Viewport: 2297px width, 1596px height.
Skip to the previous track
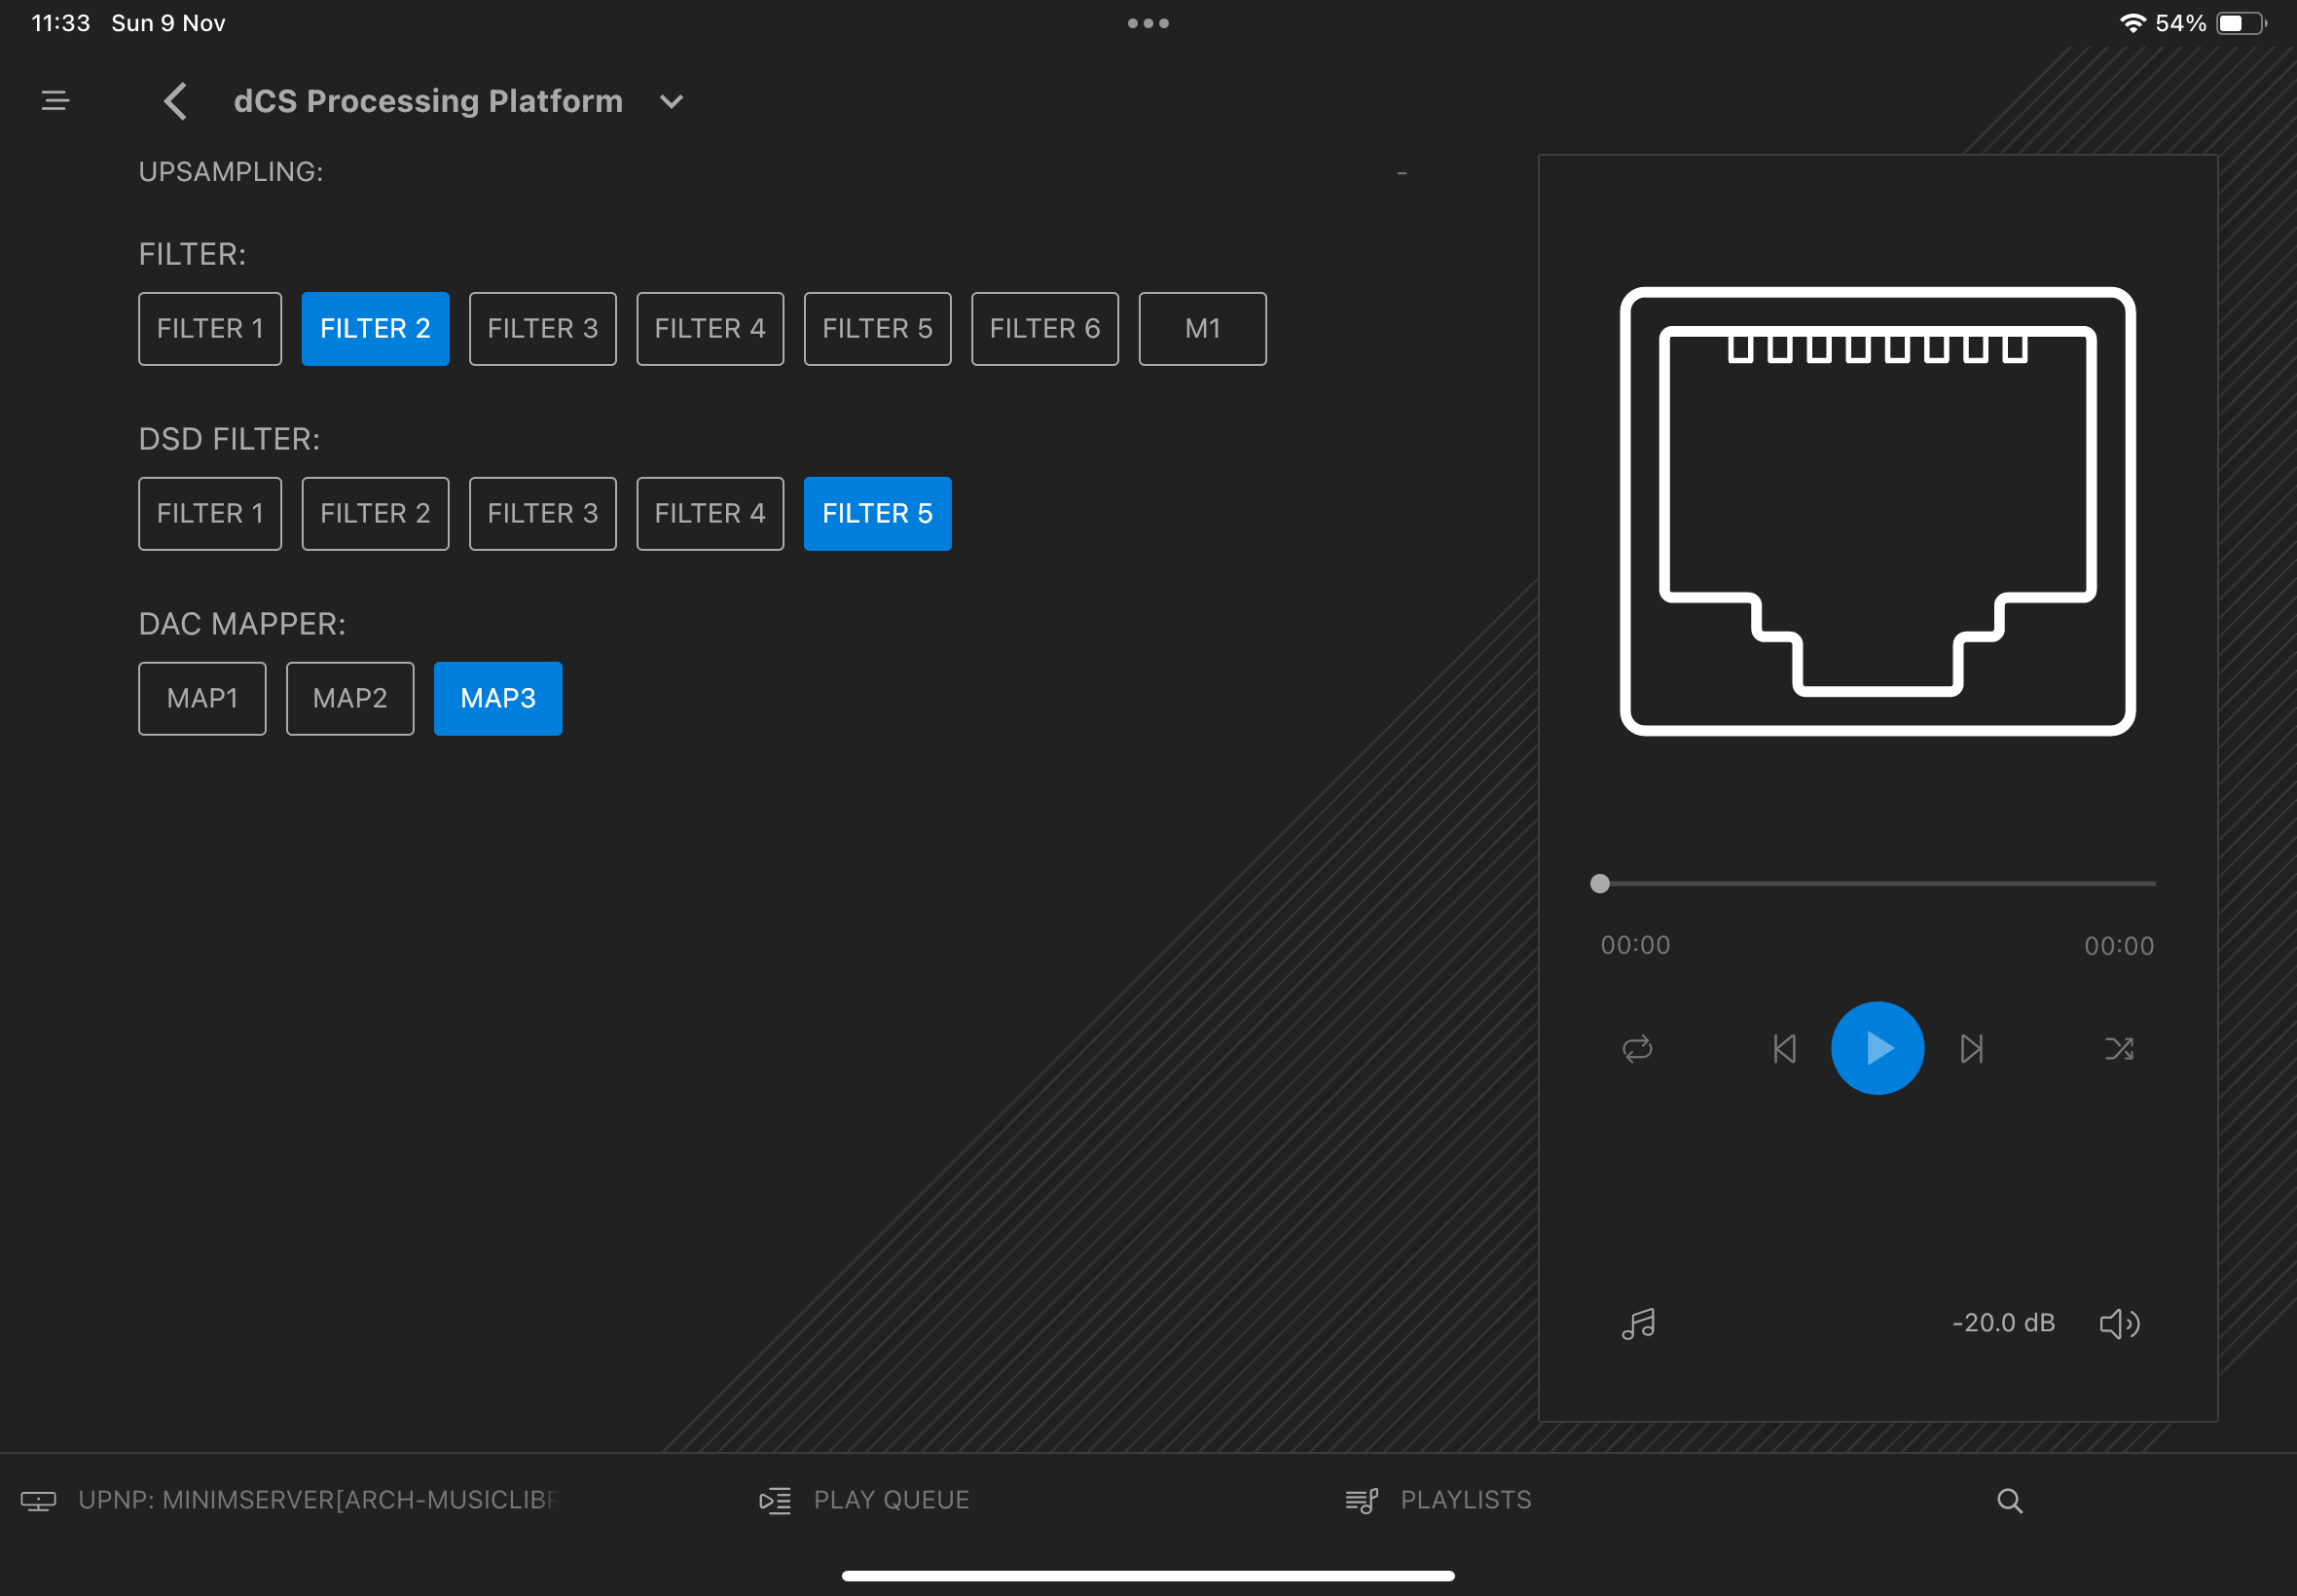[1784, 1048]
